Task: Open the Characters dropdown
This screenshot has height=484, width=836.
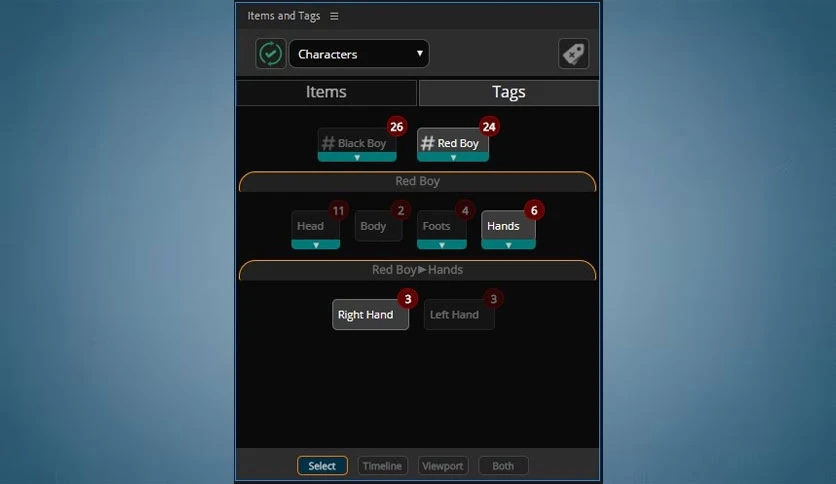Action: (x=359, y=53)
